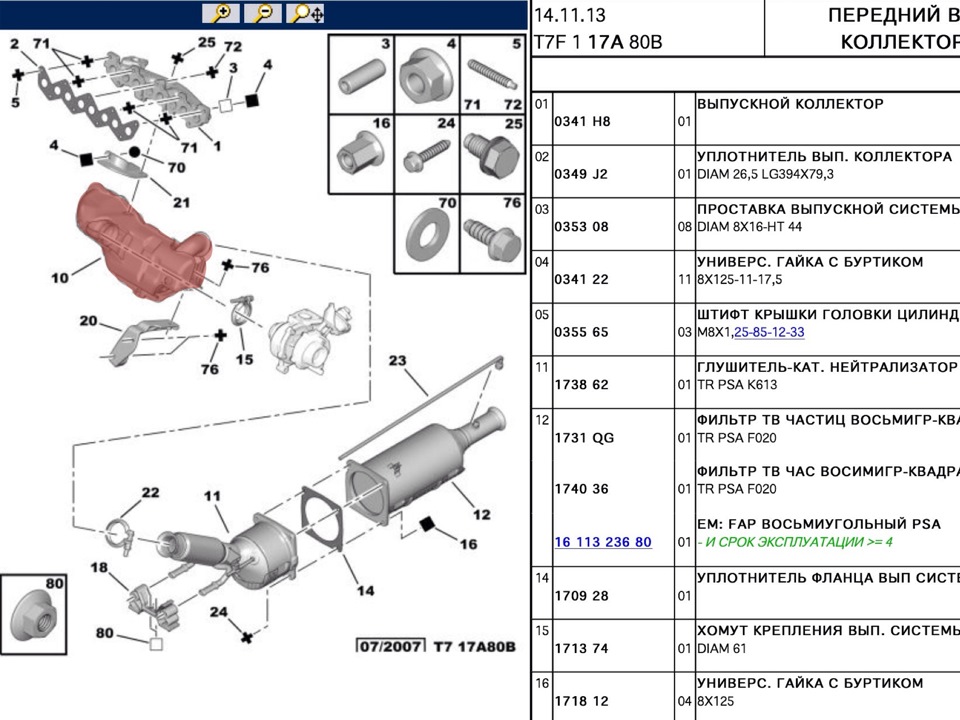Click the black square marker labeled 16
This screenshot has height=720, width=960.
pyautogui.click(x=427, y=524)
